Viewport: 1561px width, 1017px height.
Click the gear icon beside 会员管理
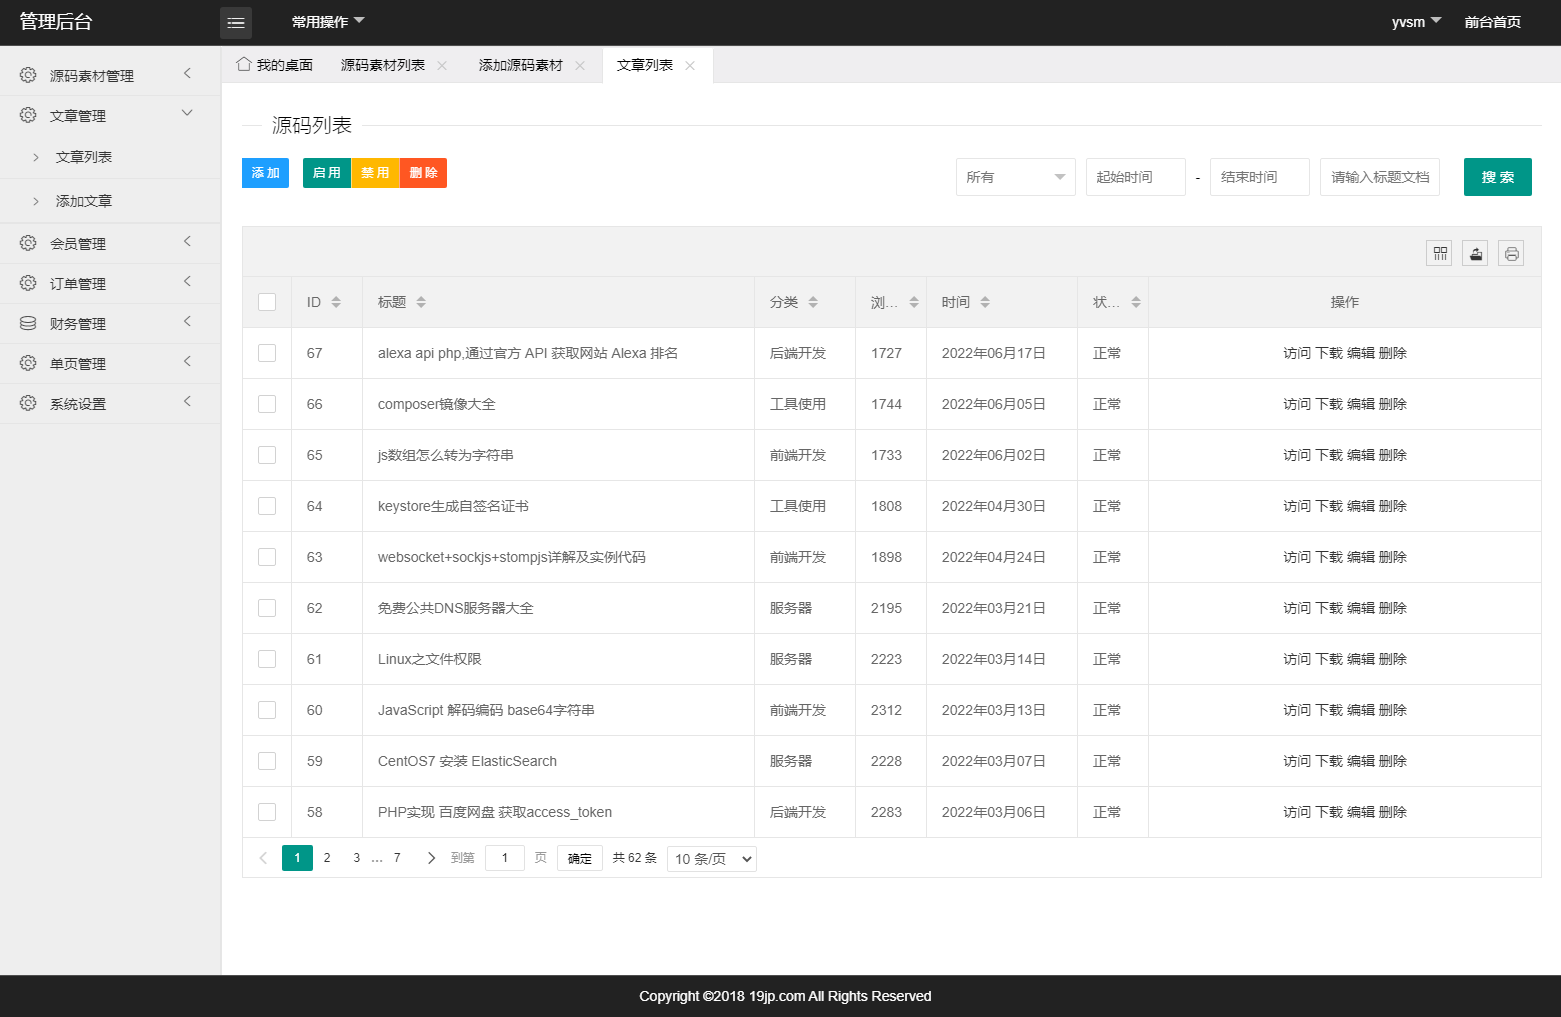[28, 243]
